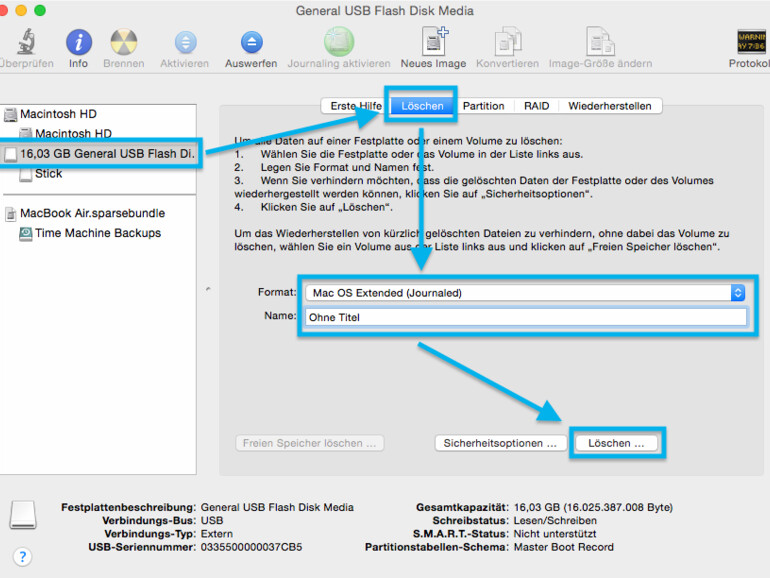770x578 pixels.
Task: Click the sidebar splitter handle dot
Action: tap(208, 289)
